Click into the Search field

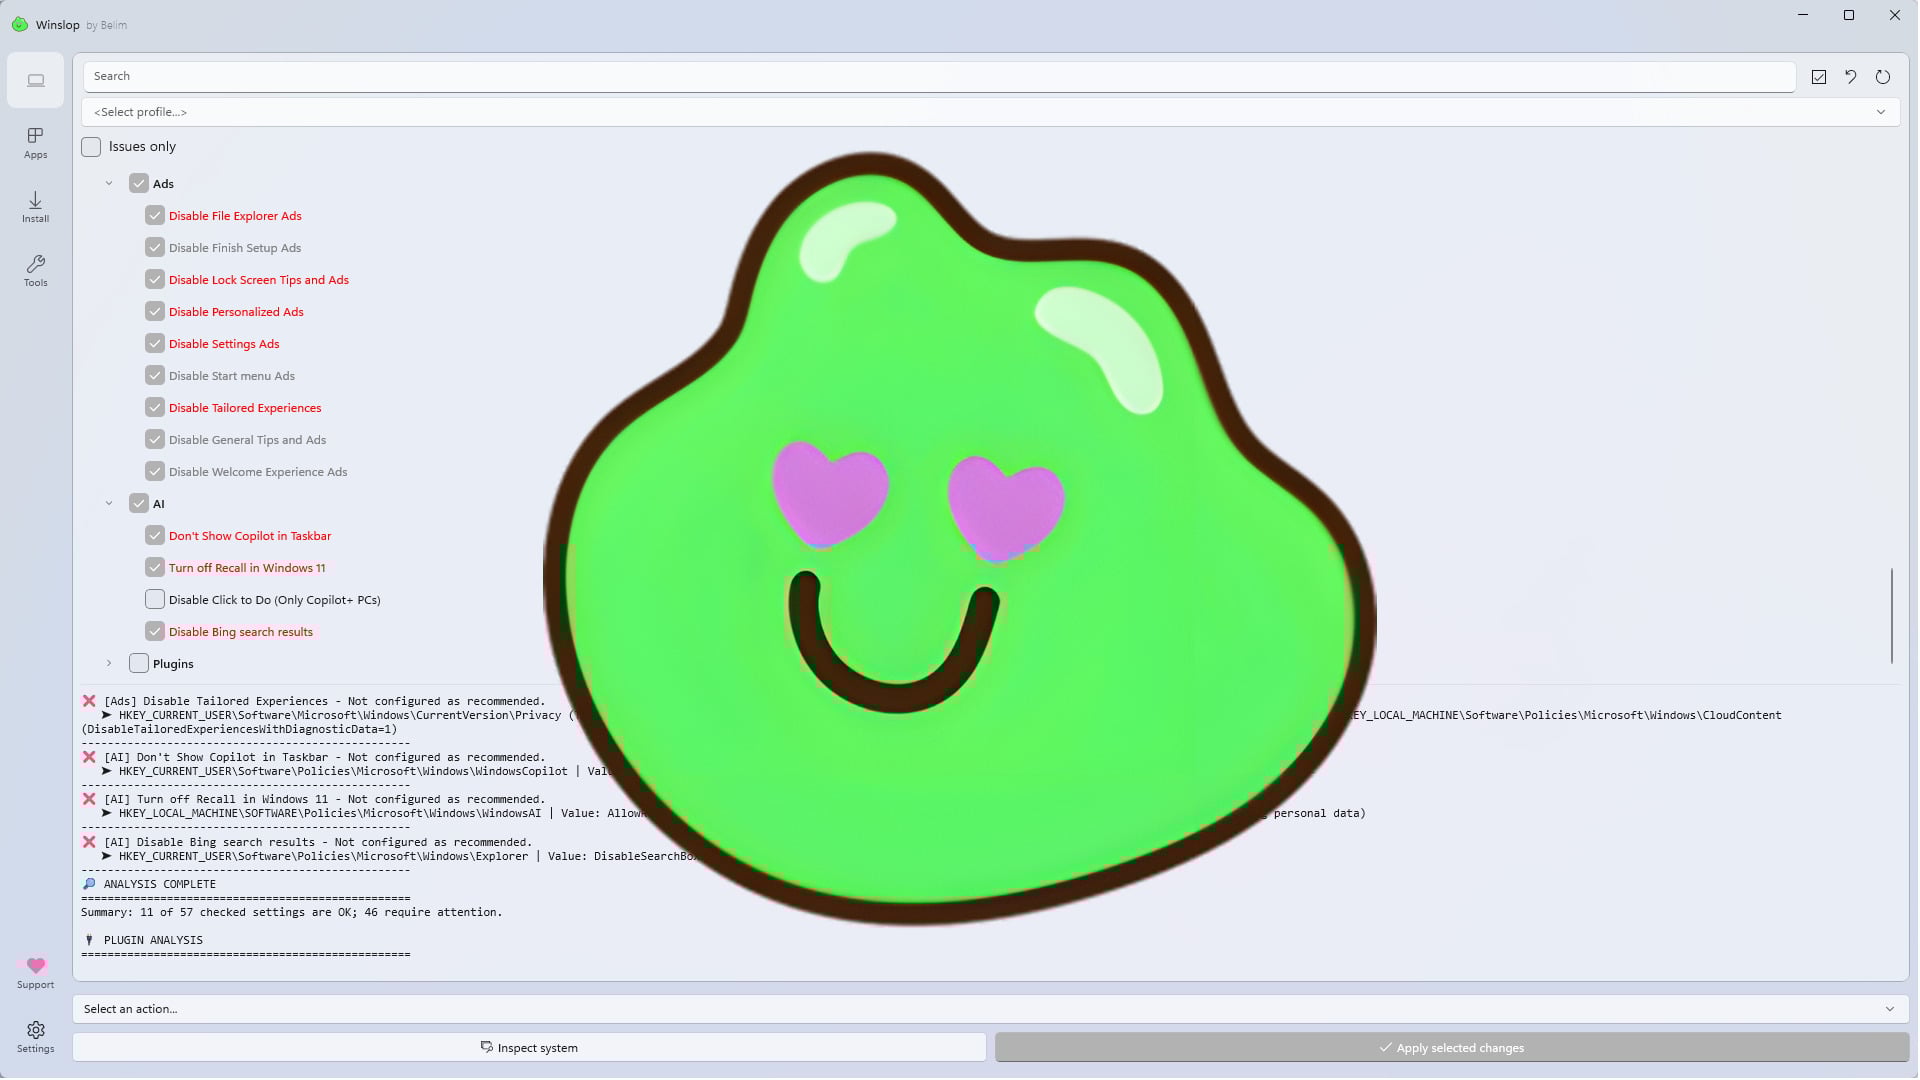[938, 76]
